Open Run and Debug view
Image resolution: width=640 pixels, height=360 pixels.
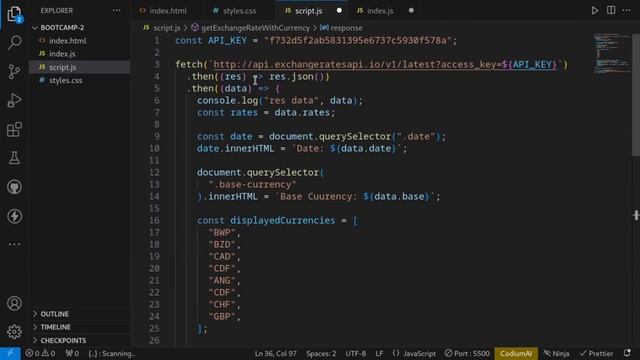14,100
